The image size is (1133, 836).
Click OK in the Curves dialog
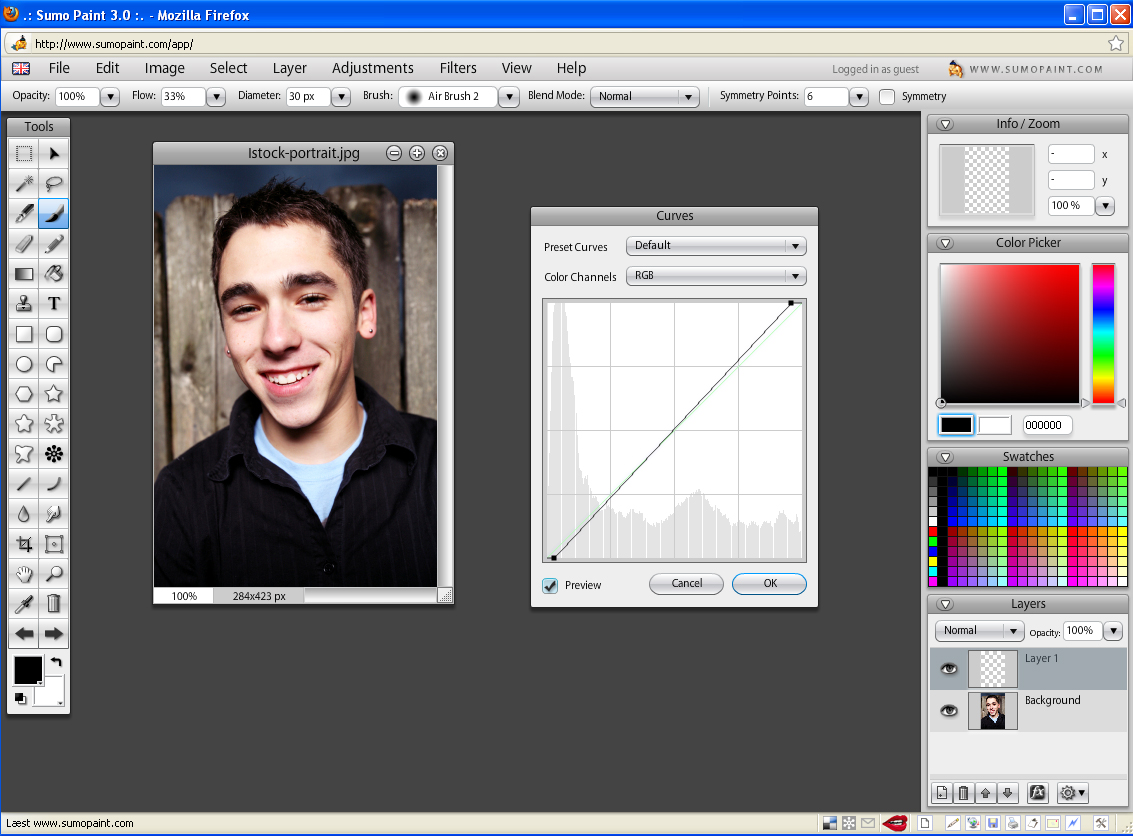[769, 584]
